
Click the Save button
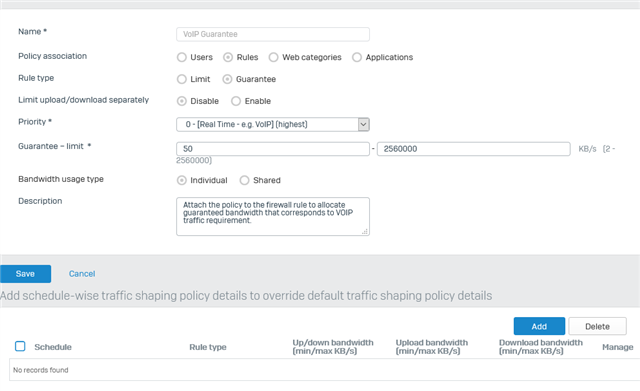coord(25,274)
